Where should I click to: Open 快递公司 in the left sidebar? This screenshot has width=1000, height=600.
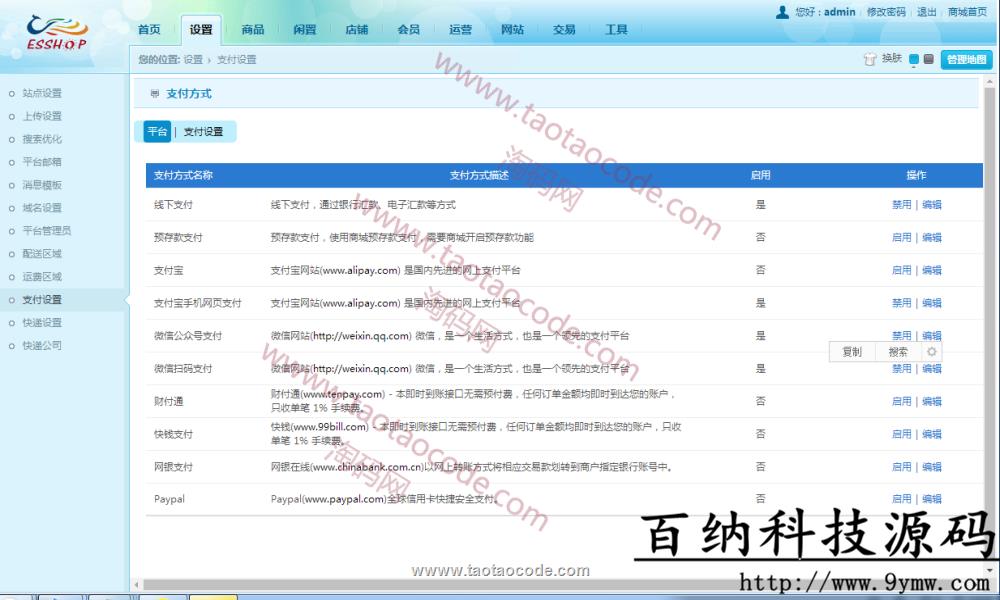click(42, 345)
